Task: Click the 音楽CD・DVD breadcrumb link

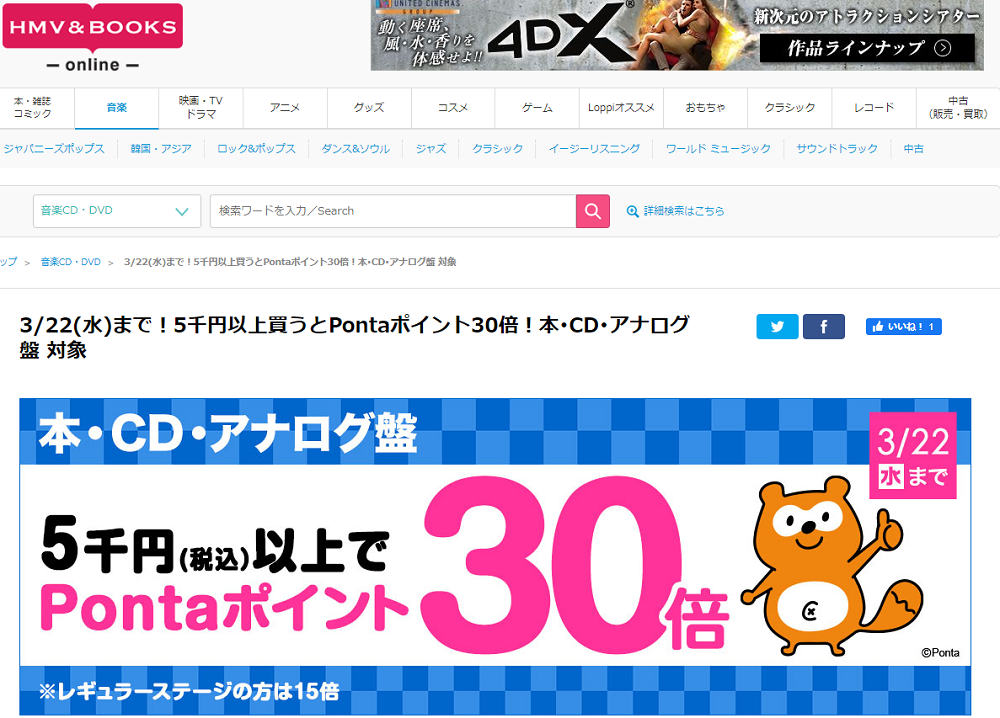Action: click(71, 262)
